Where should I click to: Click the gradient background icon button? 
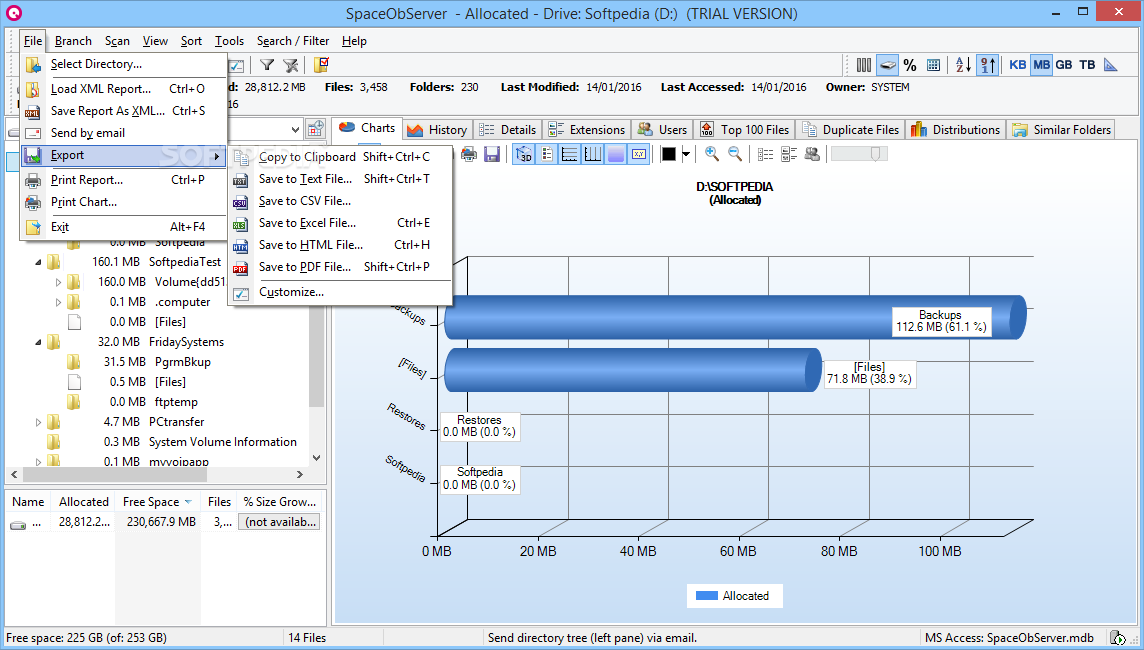click(617, 154)
